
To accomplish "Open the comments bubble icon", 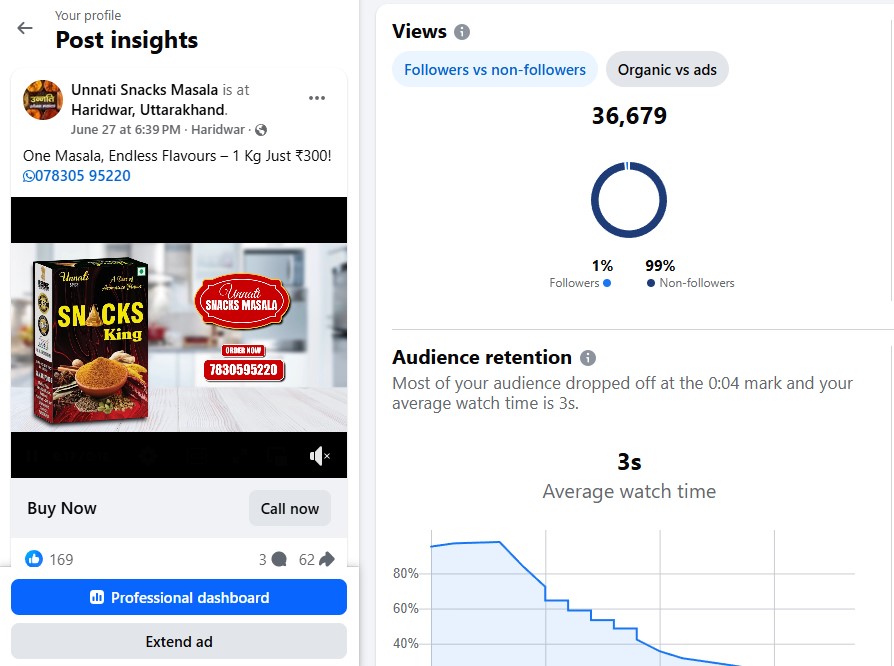I will (x=279, y=559).
